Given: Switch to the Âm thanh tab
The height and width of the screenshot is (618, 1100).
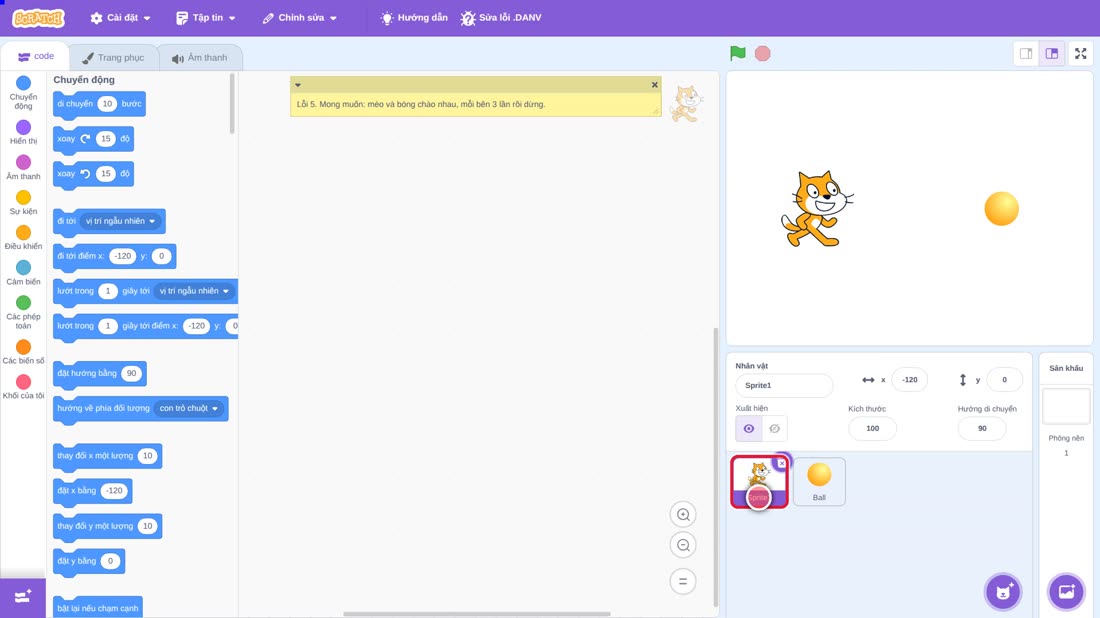Looking at the screenshot, I should coord(200,58).
